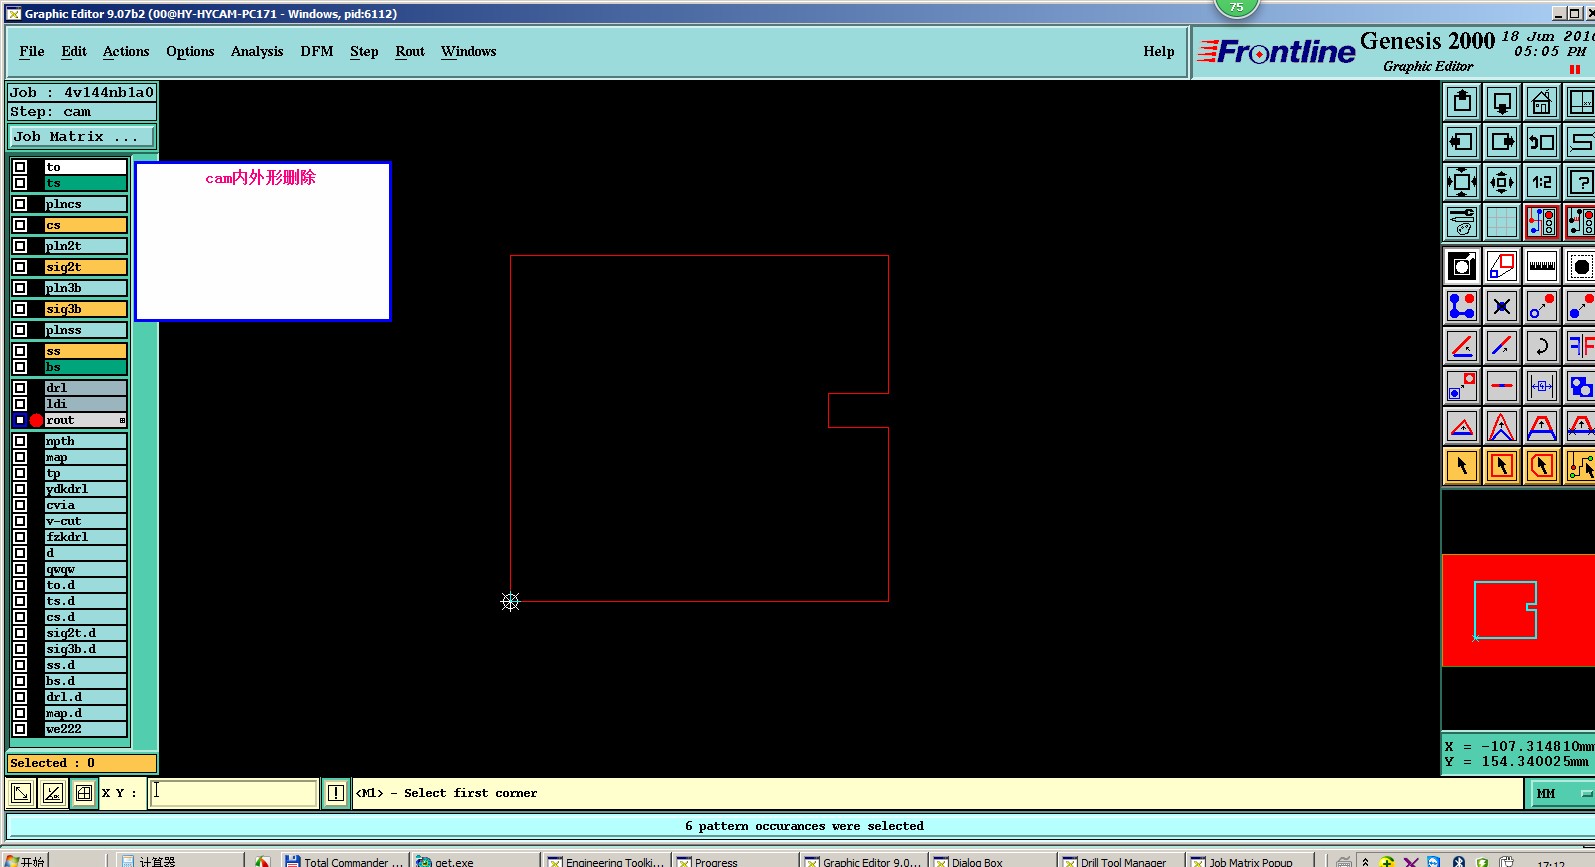This screenshot has width=1595, height=867.
Task: Click the diagonal red-blue line icon
Action: [1502, 346]
